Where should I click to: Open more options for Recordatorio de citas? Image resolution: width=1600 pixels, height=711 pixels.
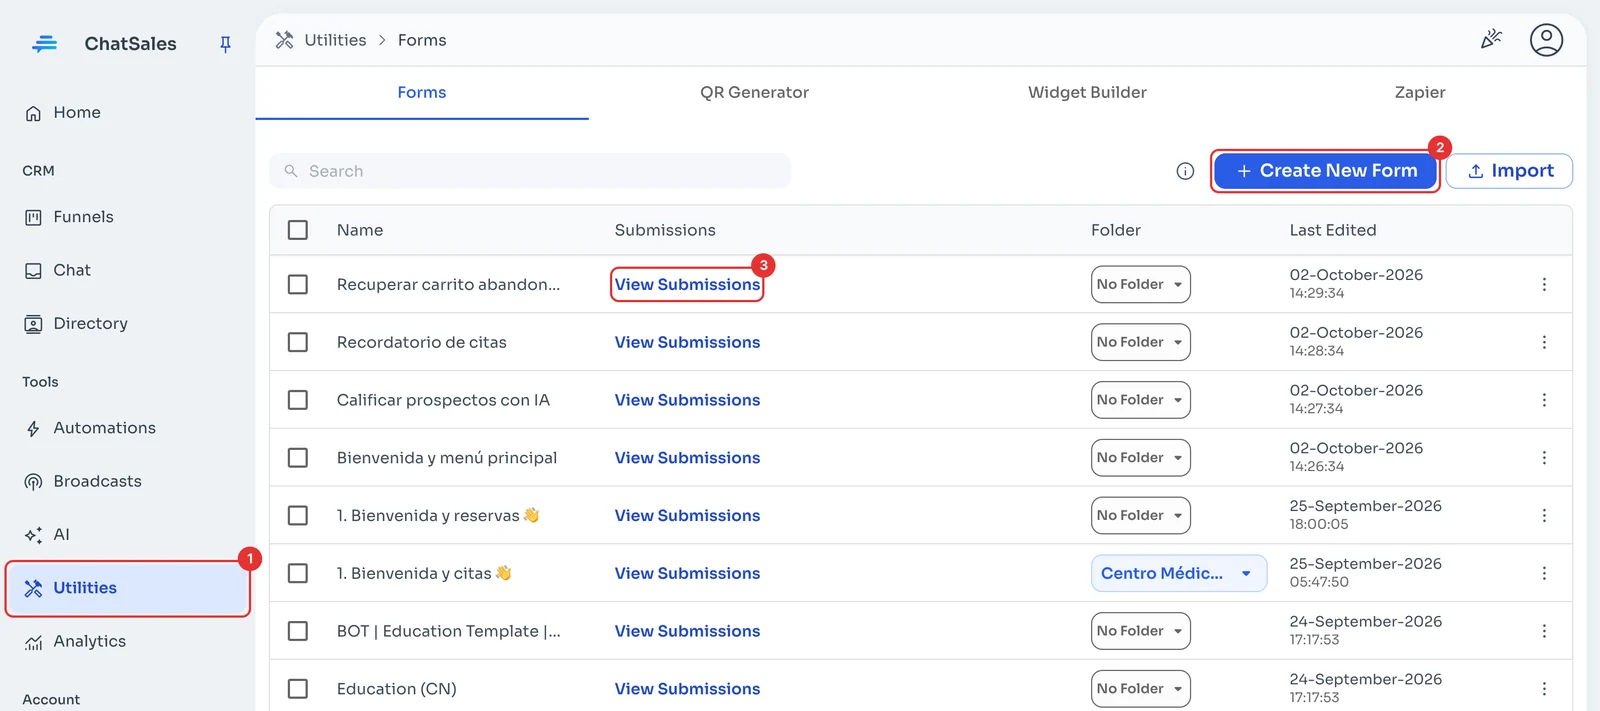1544,342
